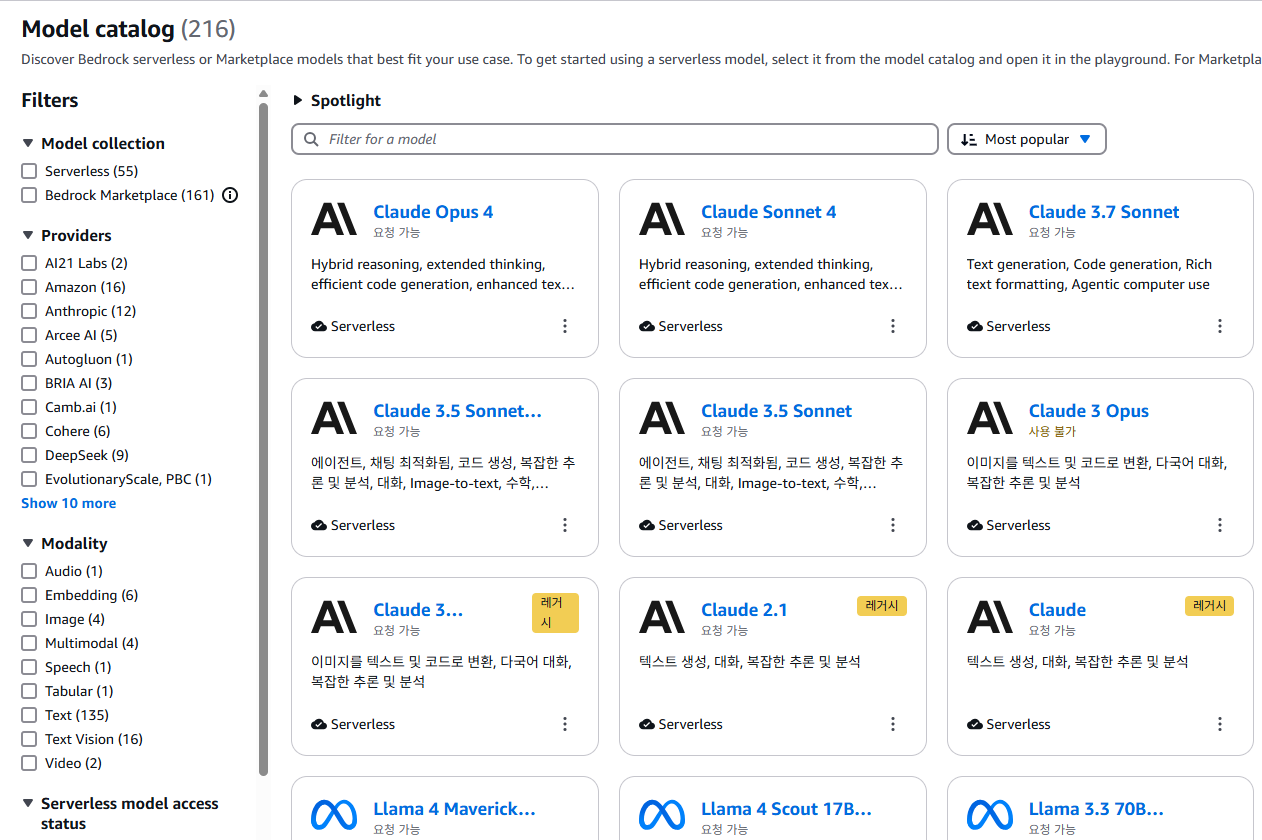Check the Multimodal (4) modality filter
The image size is (1262, 840).
click(x=29, y=643)
